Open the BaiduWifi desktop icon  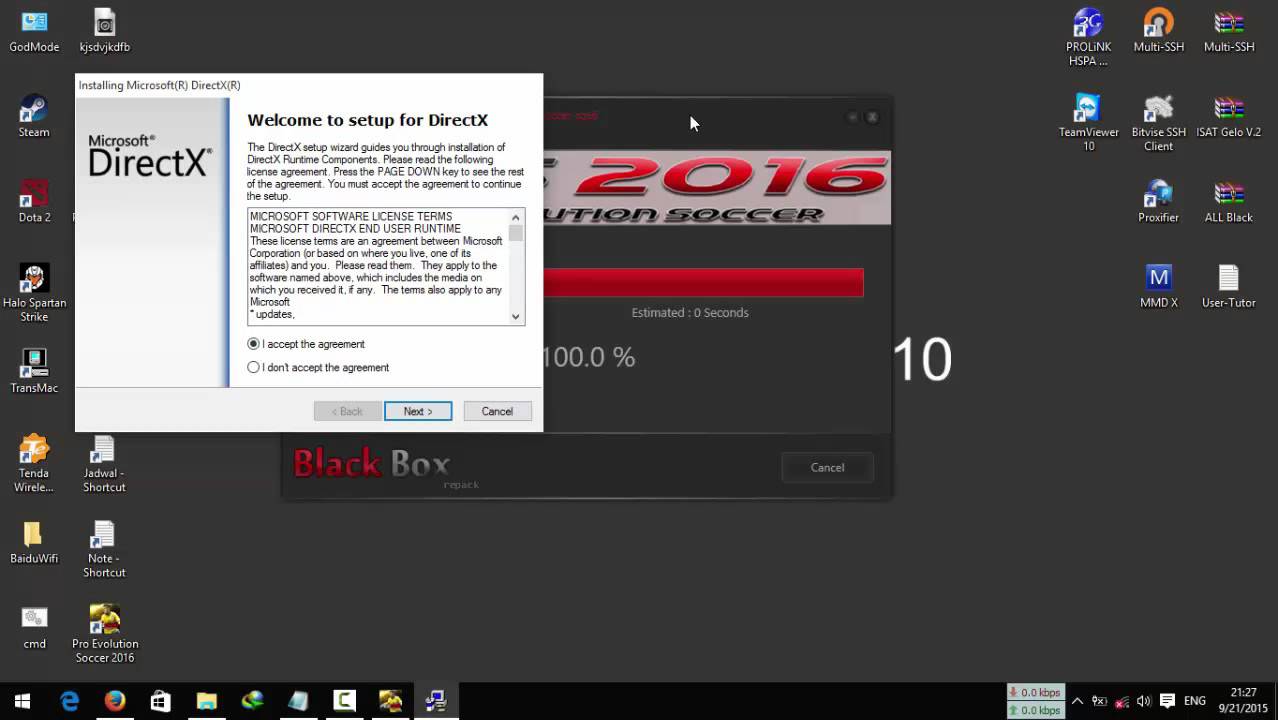click(34, 542)
